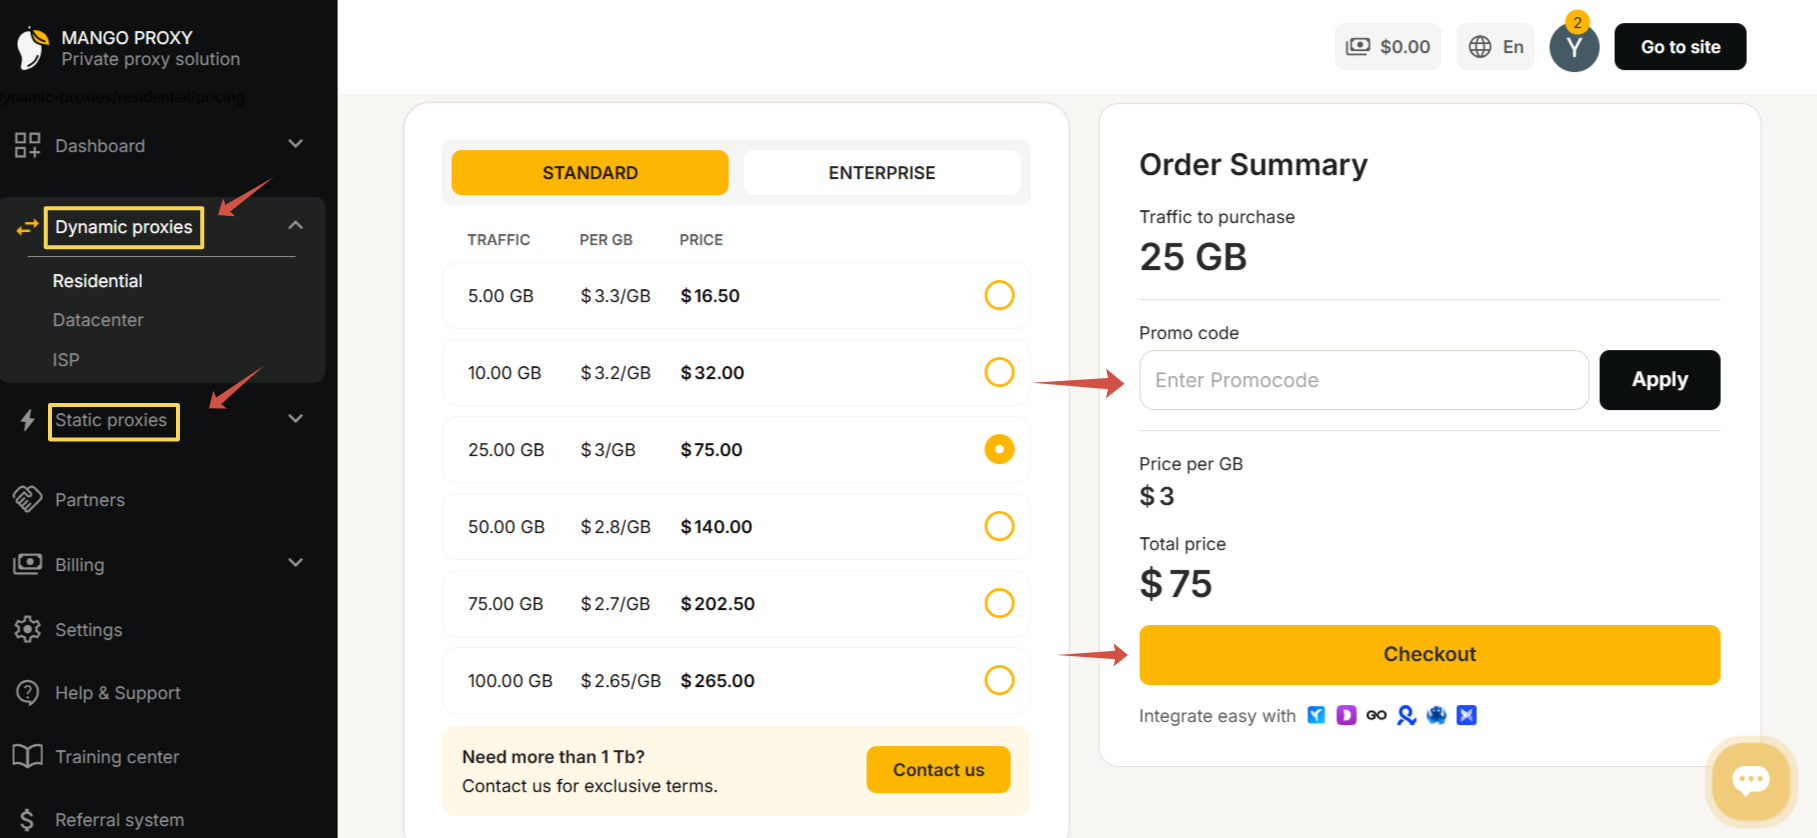Click the Mango Proxy logo icon
Screen dimensions: 1817x838
(x=32, y=48)
